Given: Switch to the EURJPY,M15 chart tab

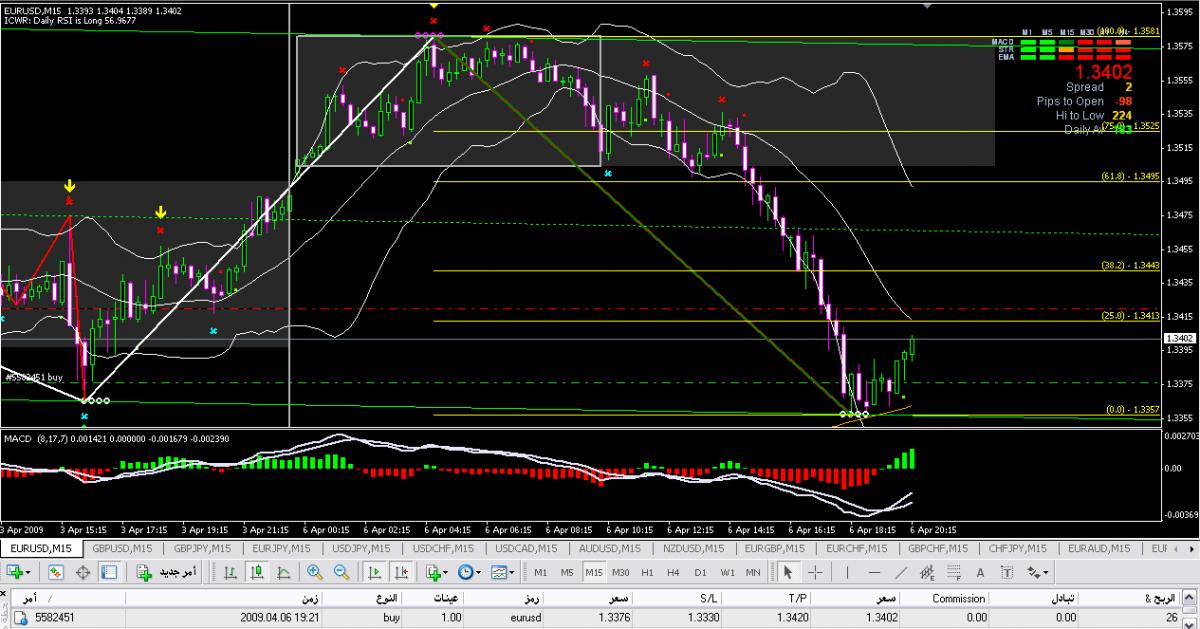Looking at the screenshot, I should coord(283,549).
